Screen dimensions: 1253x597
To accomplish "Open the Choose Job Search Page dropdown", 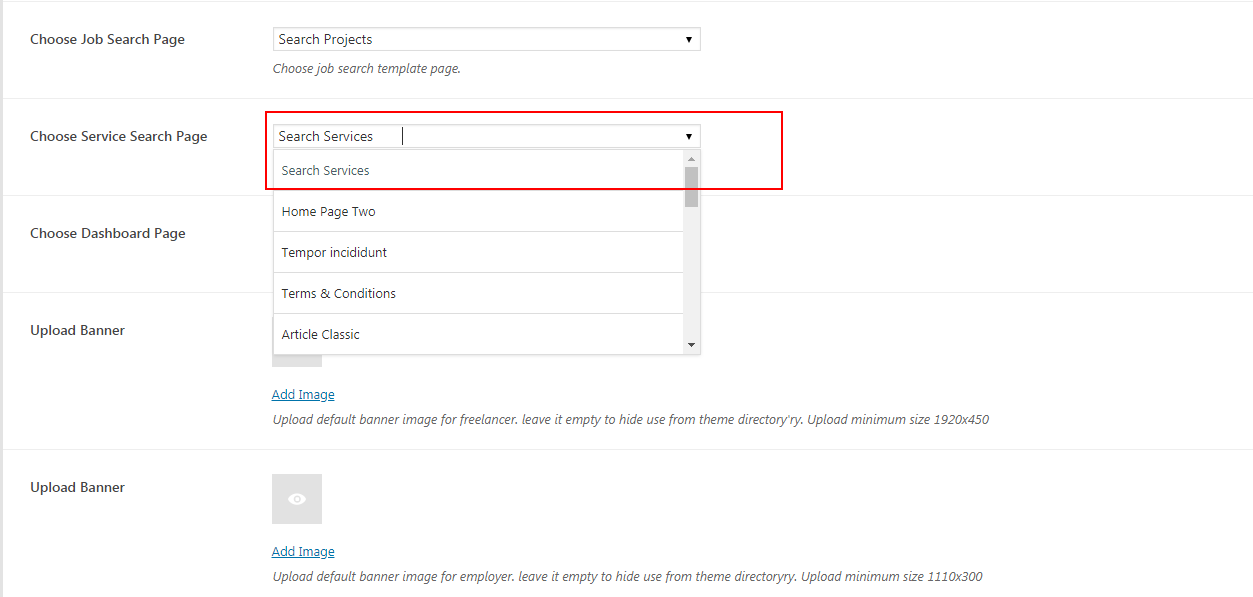I will [x=486, y=39].
